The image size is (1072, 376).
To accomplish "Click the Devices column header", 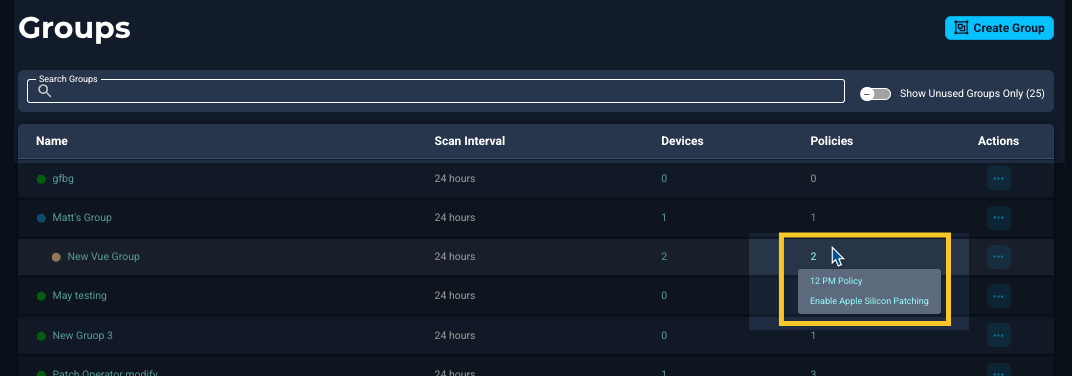I will tap(682, 141).
